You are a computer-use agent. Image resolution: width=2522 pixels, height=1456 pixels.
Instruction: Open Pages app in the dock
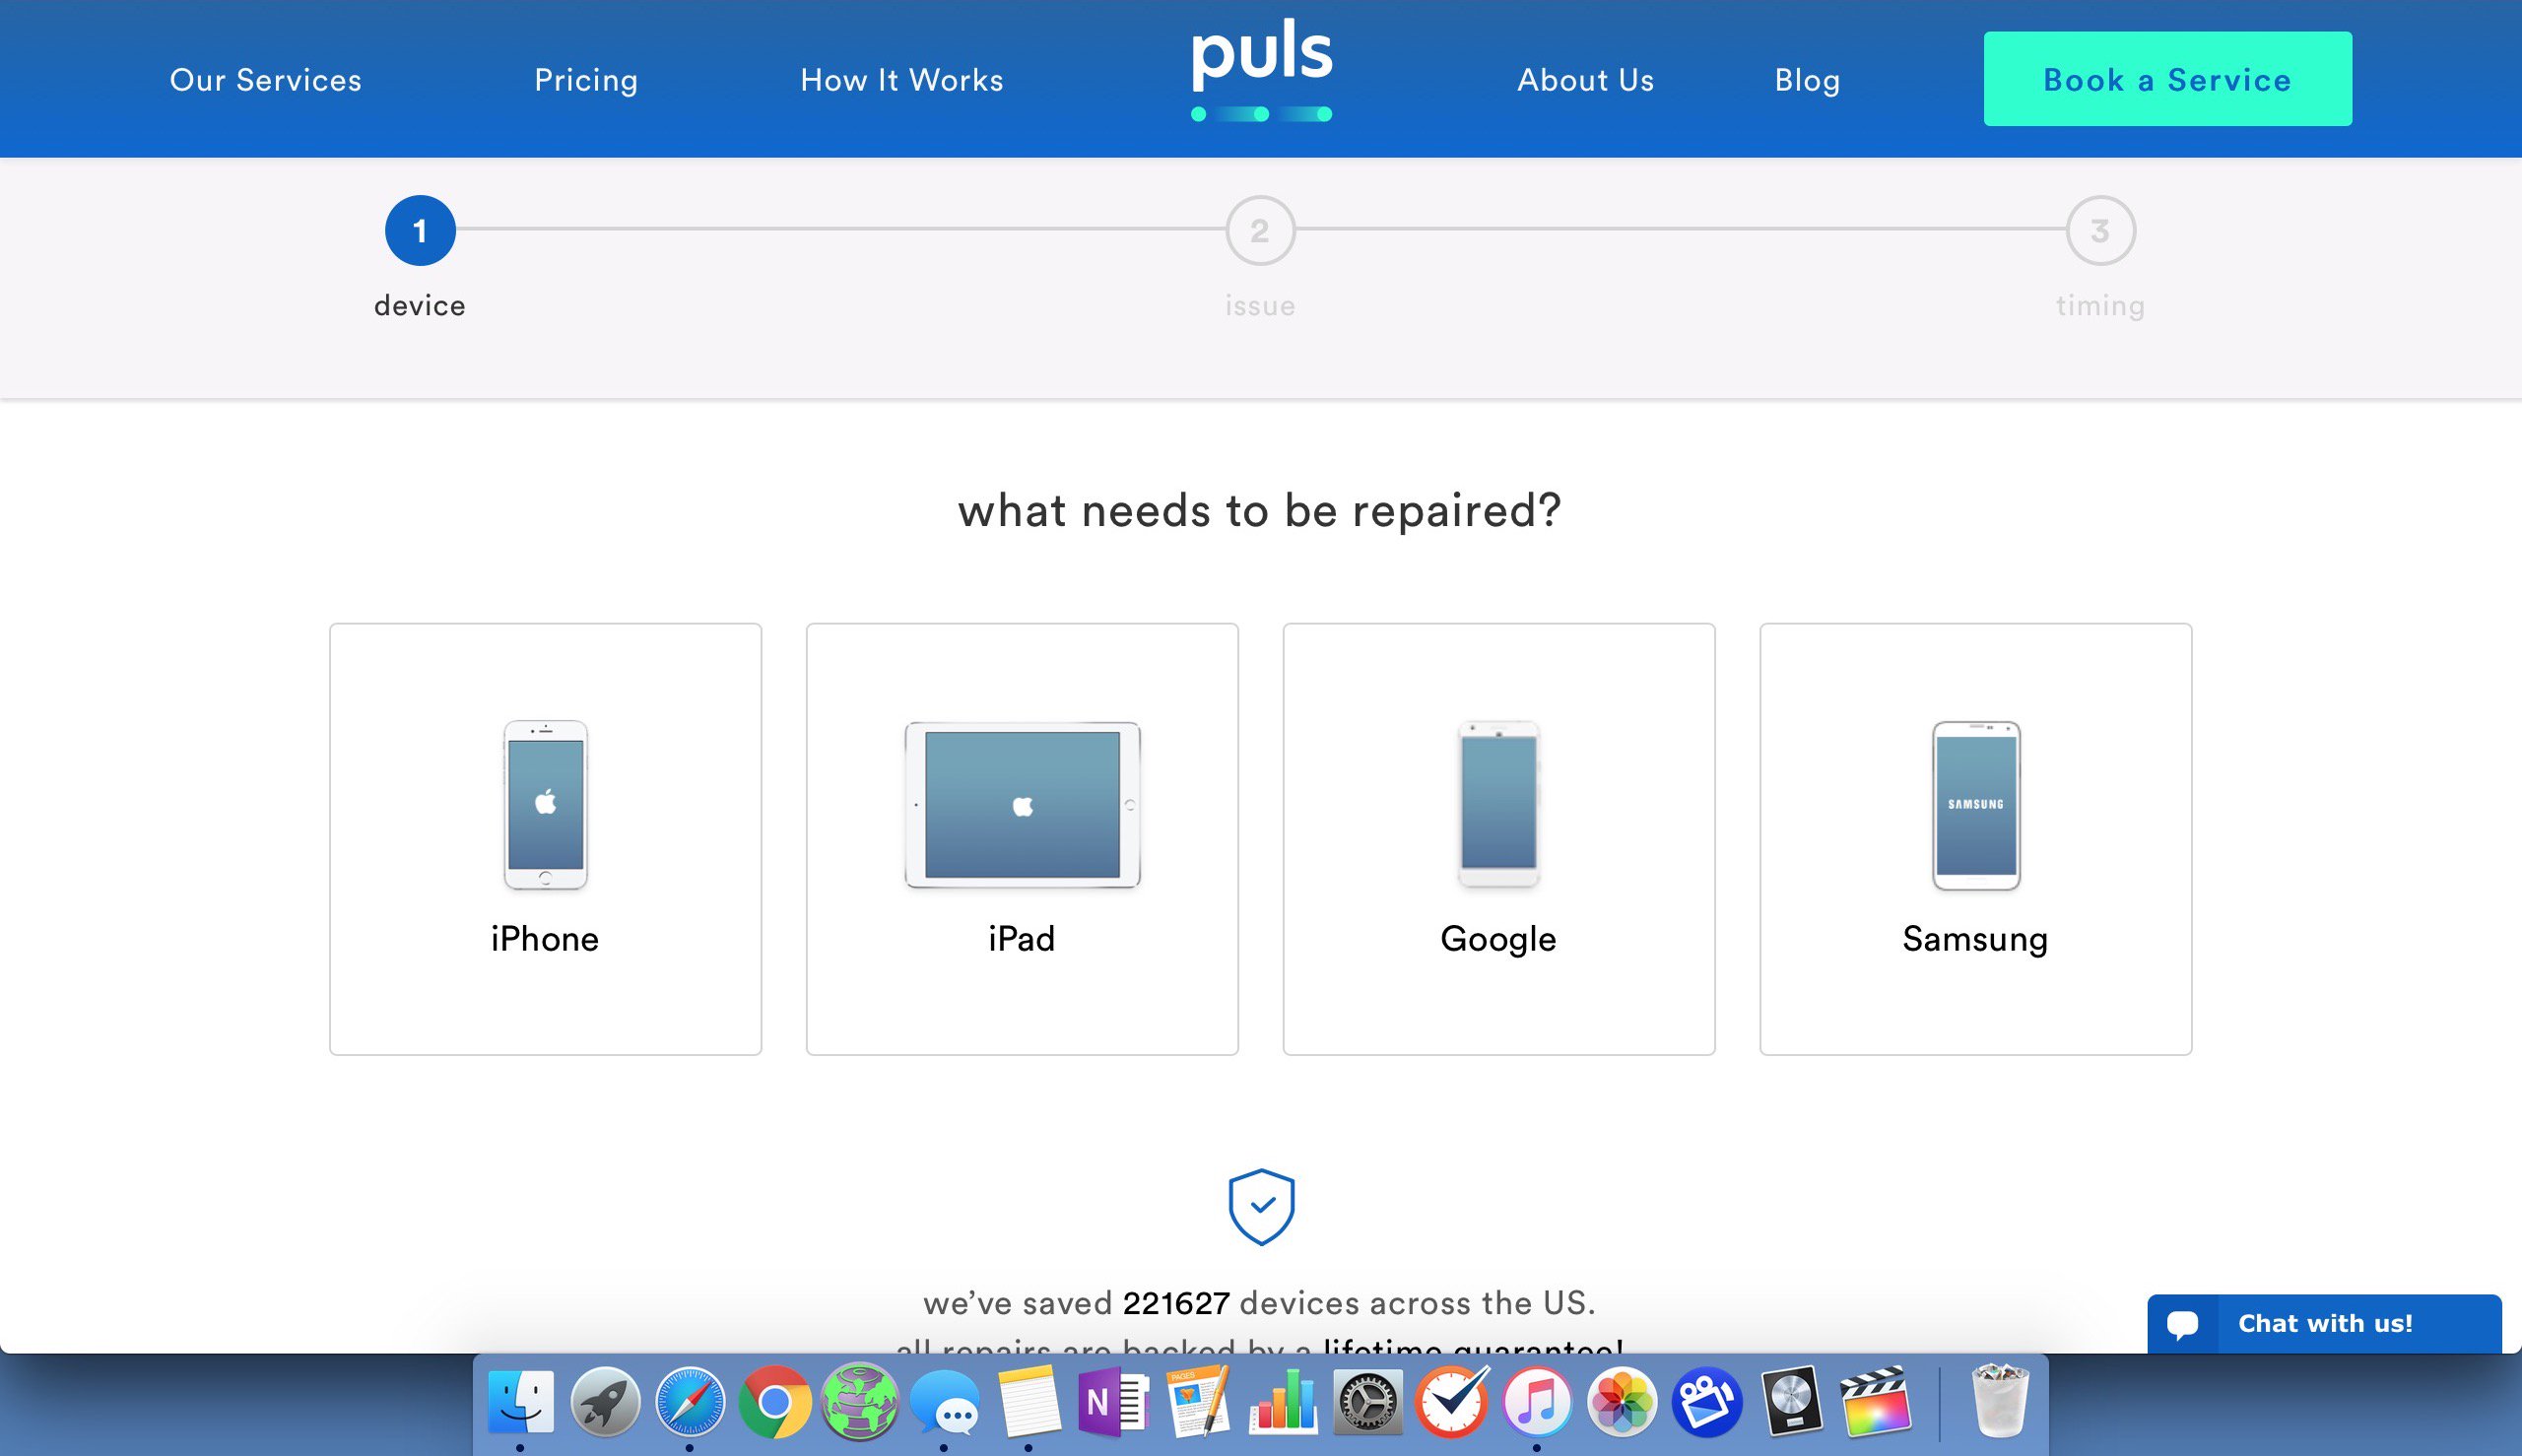click(1199, 1401)
